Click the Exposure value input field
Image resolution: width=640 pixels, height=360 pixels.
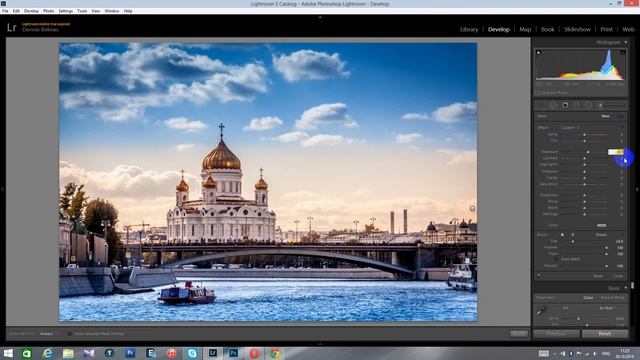click(616, 152)
